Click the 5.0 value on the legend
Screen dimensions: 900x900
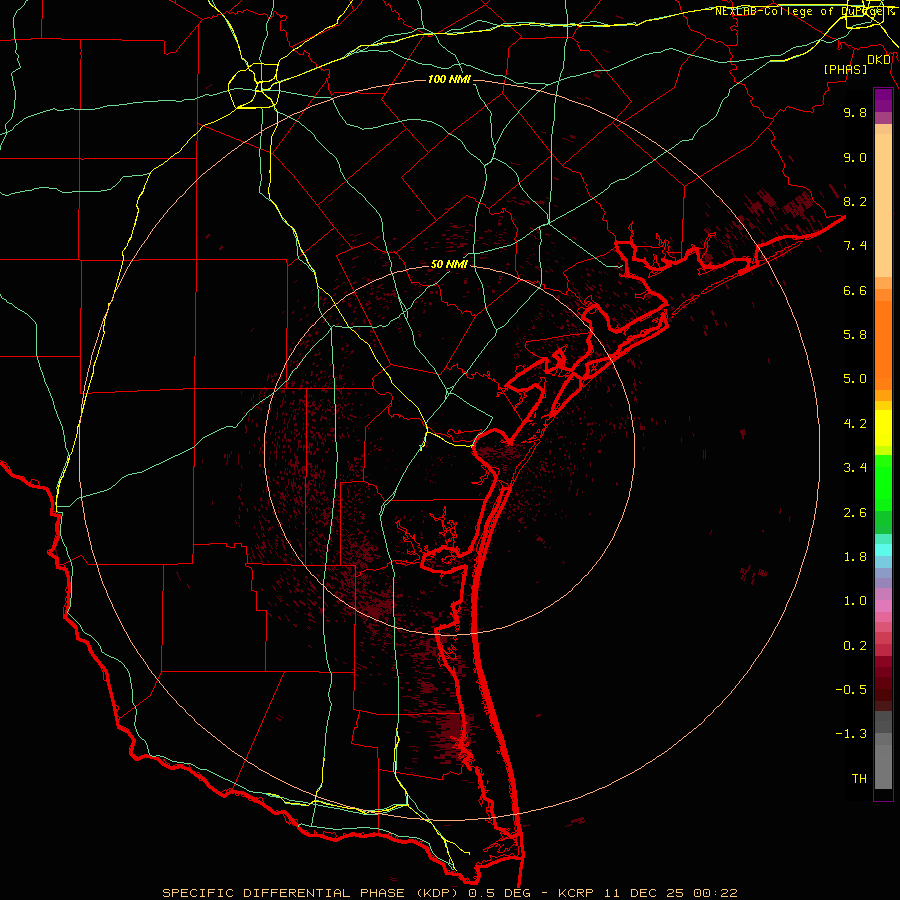(855, 379)
